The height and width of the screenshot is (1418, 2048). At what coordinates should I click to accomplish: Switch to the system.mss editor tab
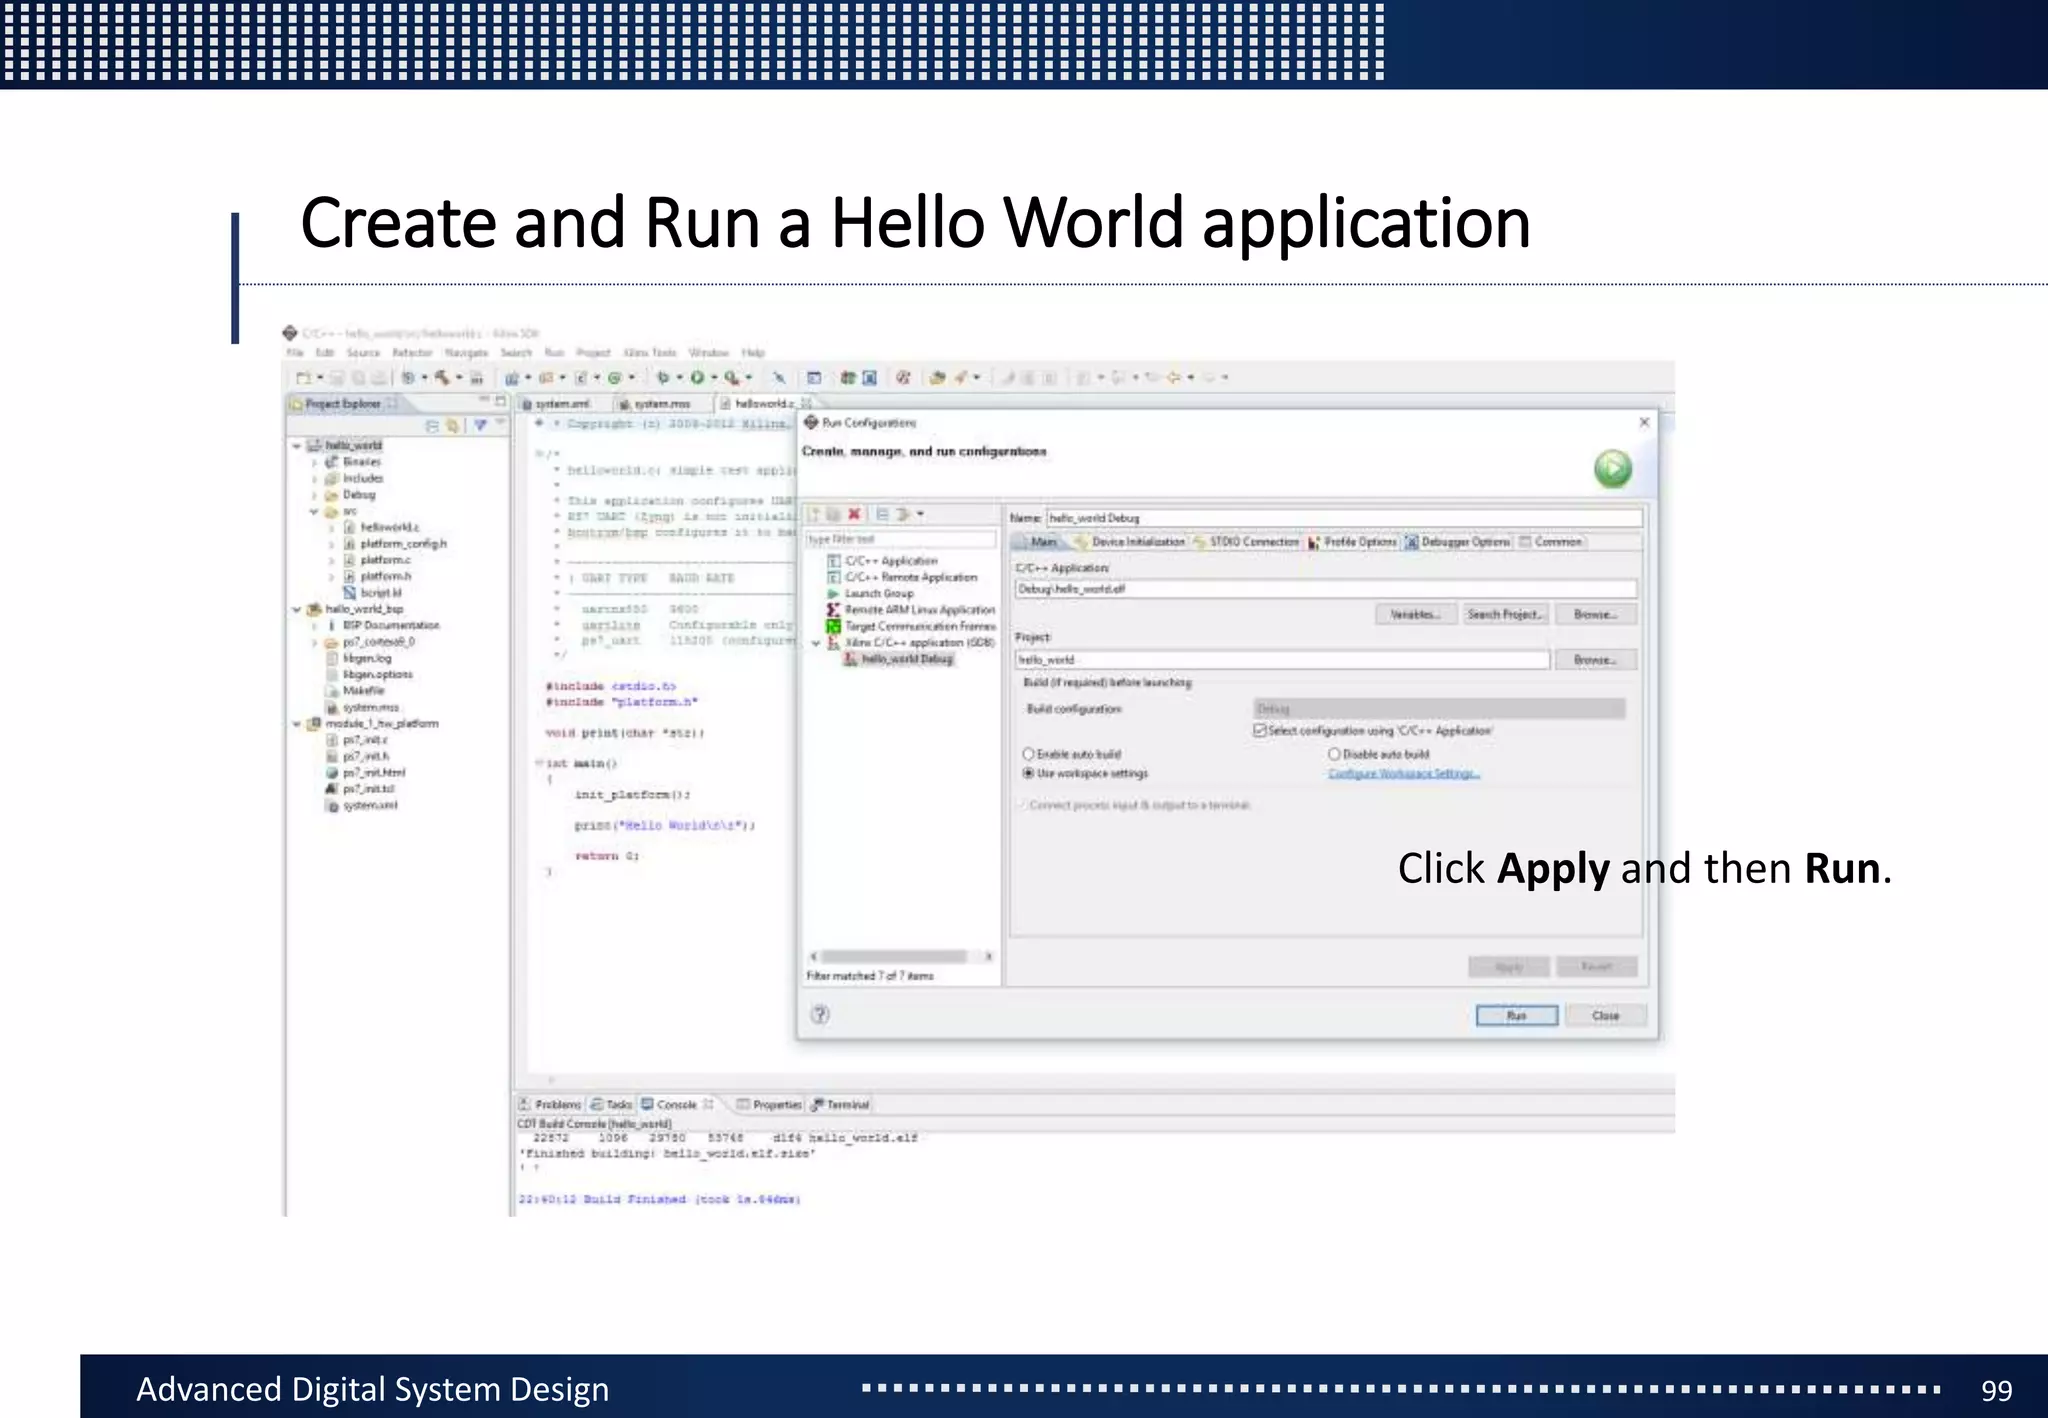[x=655, y=404]
